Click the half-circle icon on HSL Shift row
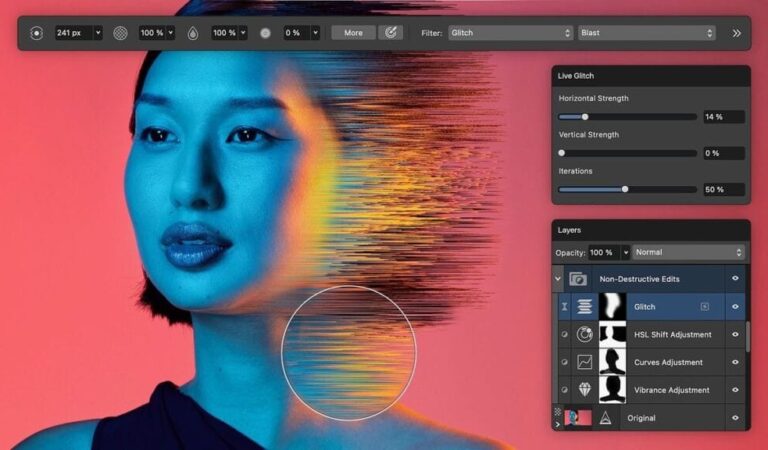This screenshot has height=450, width=768. (x=564, y=334)
